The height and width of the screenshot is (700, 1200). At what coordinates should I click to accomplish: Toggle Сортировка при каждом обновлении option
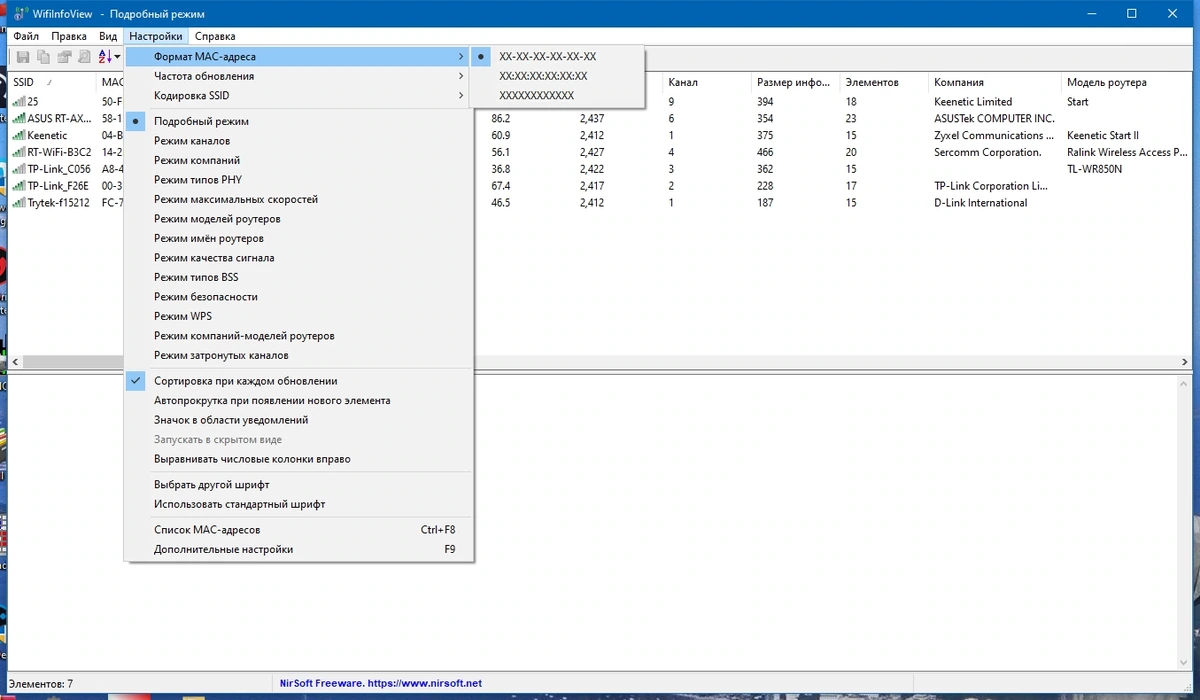coord(299,381)
